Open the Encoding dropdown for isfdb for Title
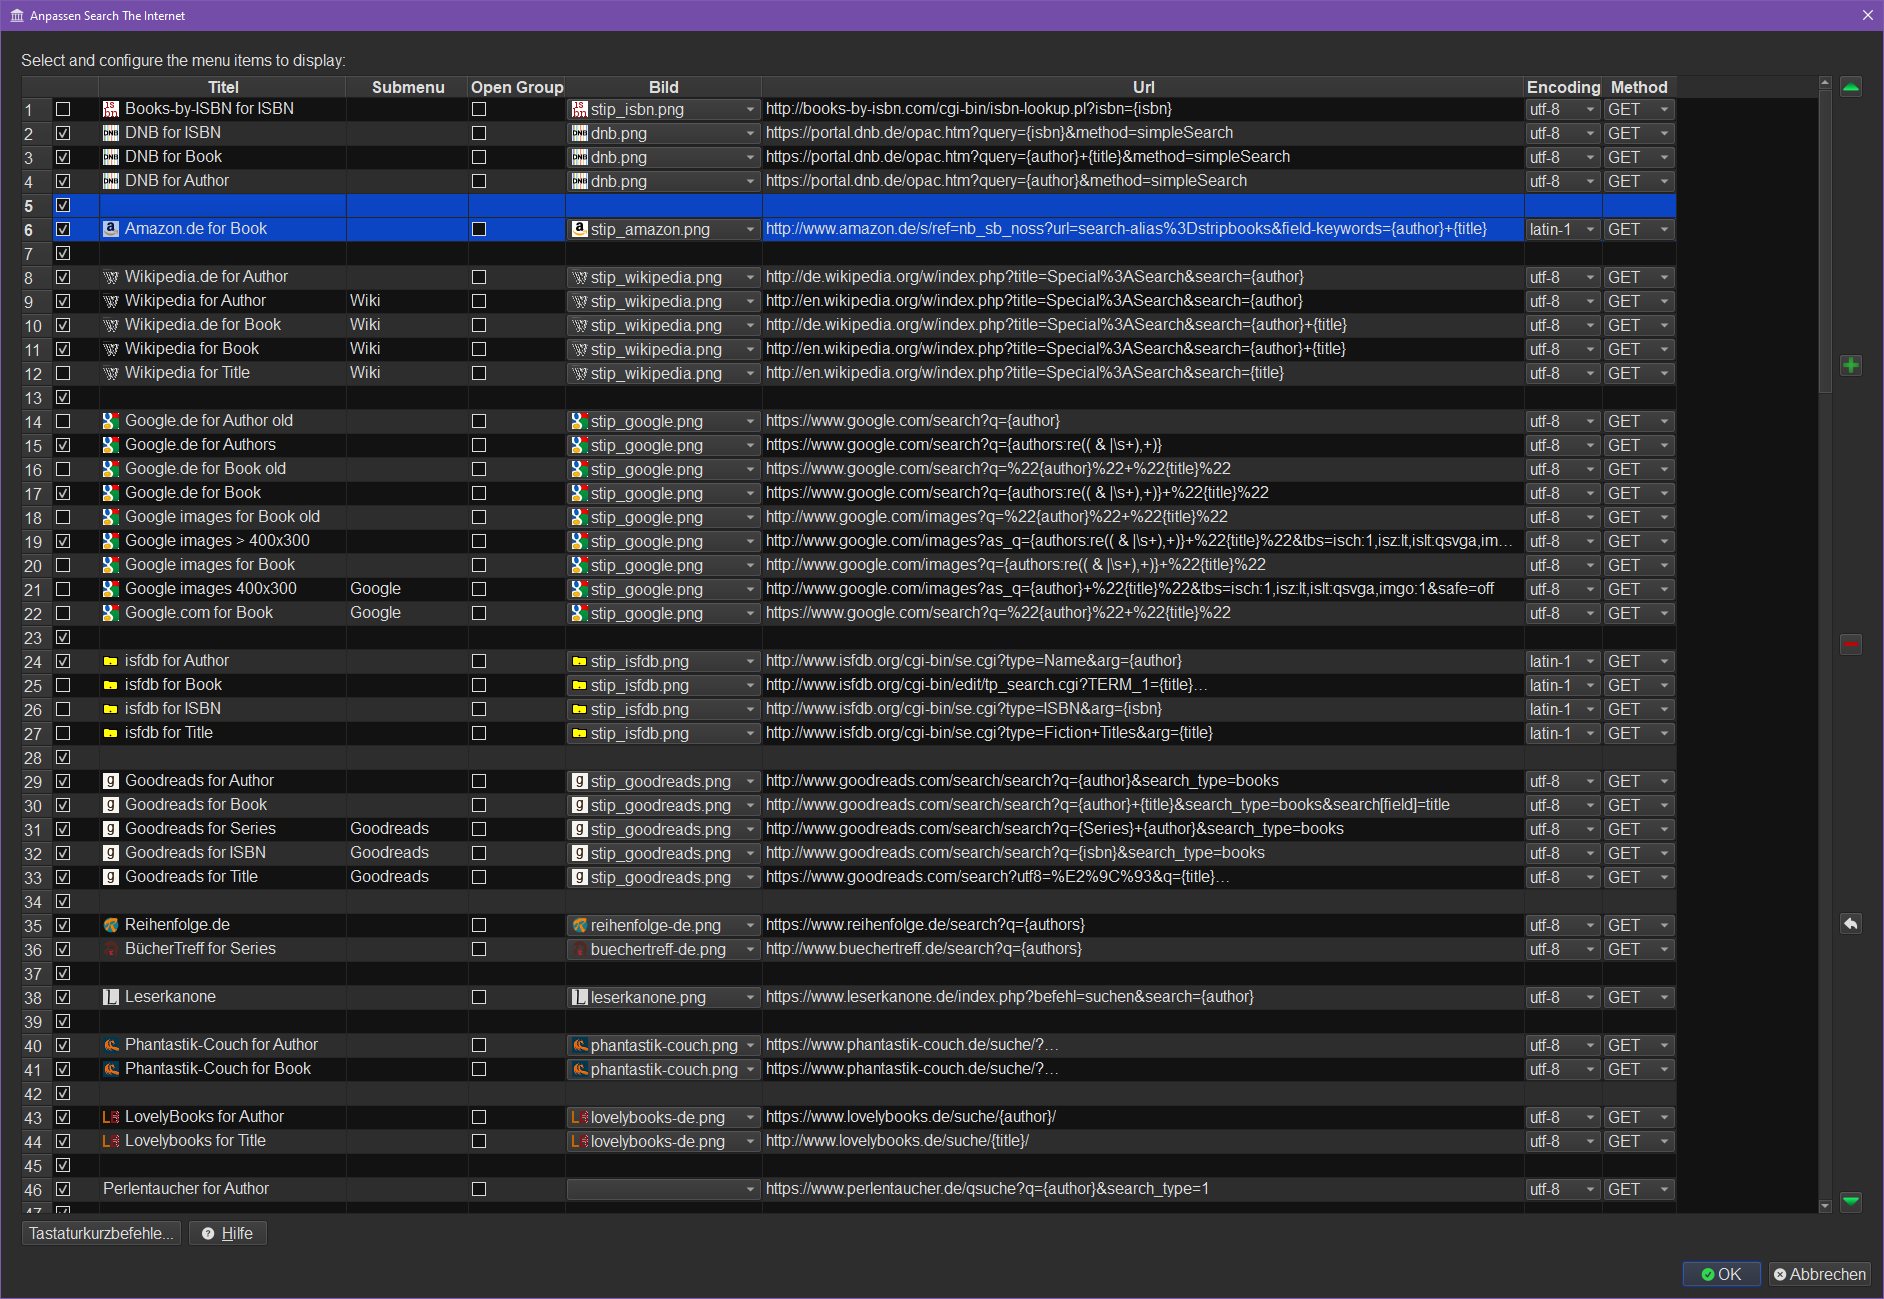Image resolution: width=1884 pixels, height=1299 pixels. (1563, 733)
